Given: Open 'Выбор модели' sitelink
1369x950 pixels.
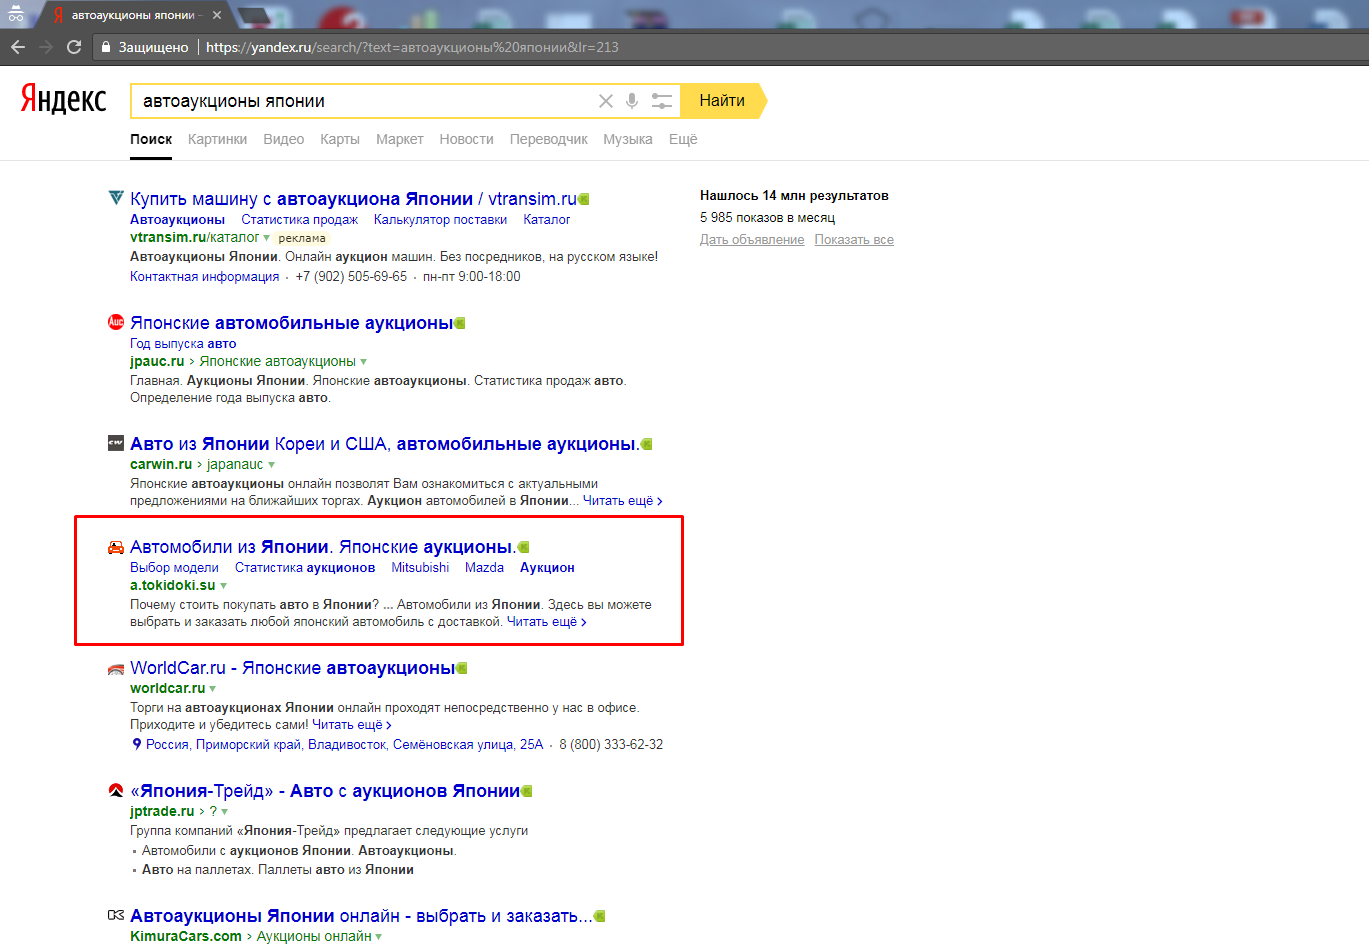Looking at the screenshot, I should tap(174, 567).
